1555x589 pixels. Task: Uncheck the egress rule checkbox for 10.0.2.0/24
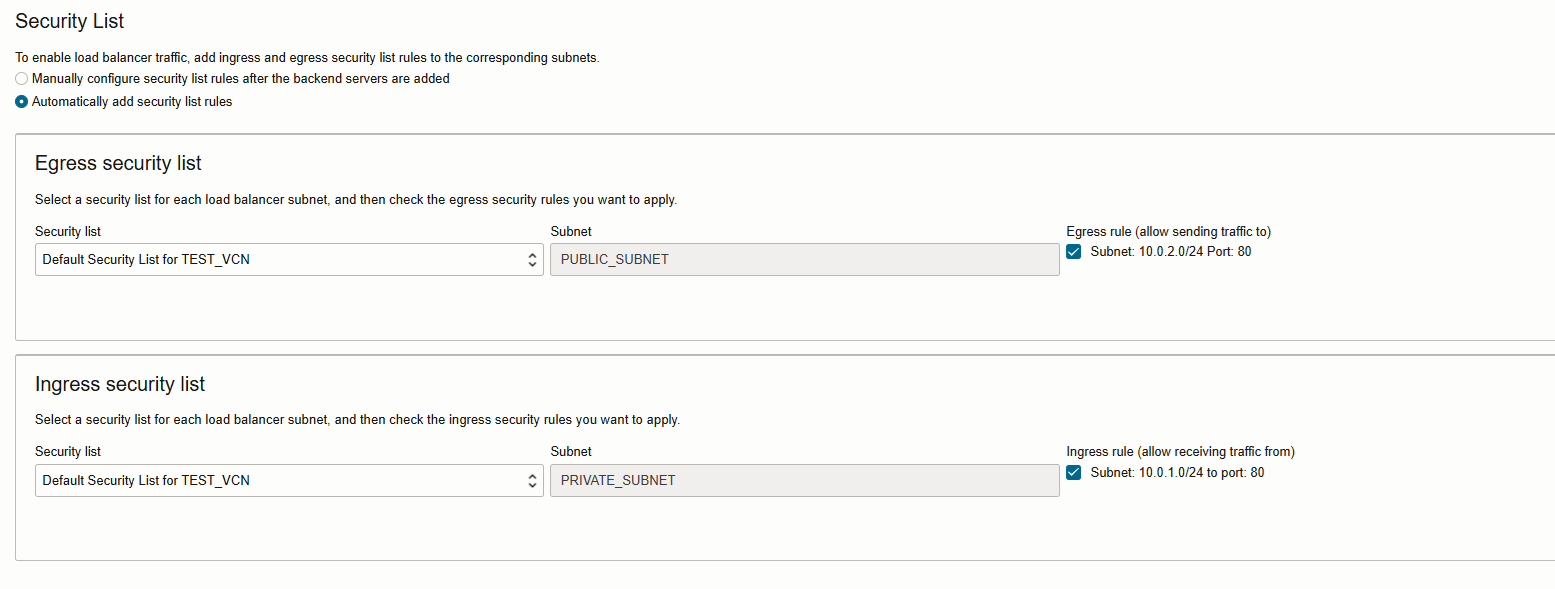point(1074,252)
